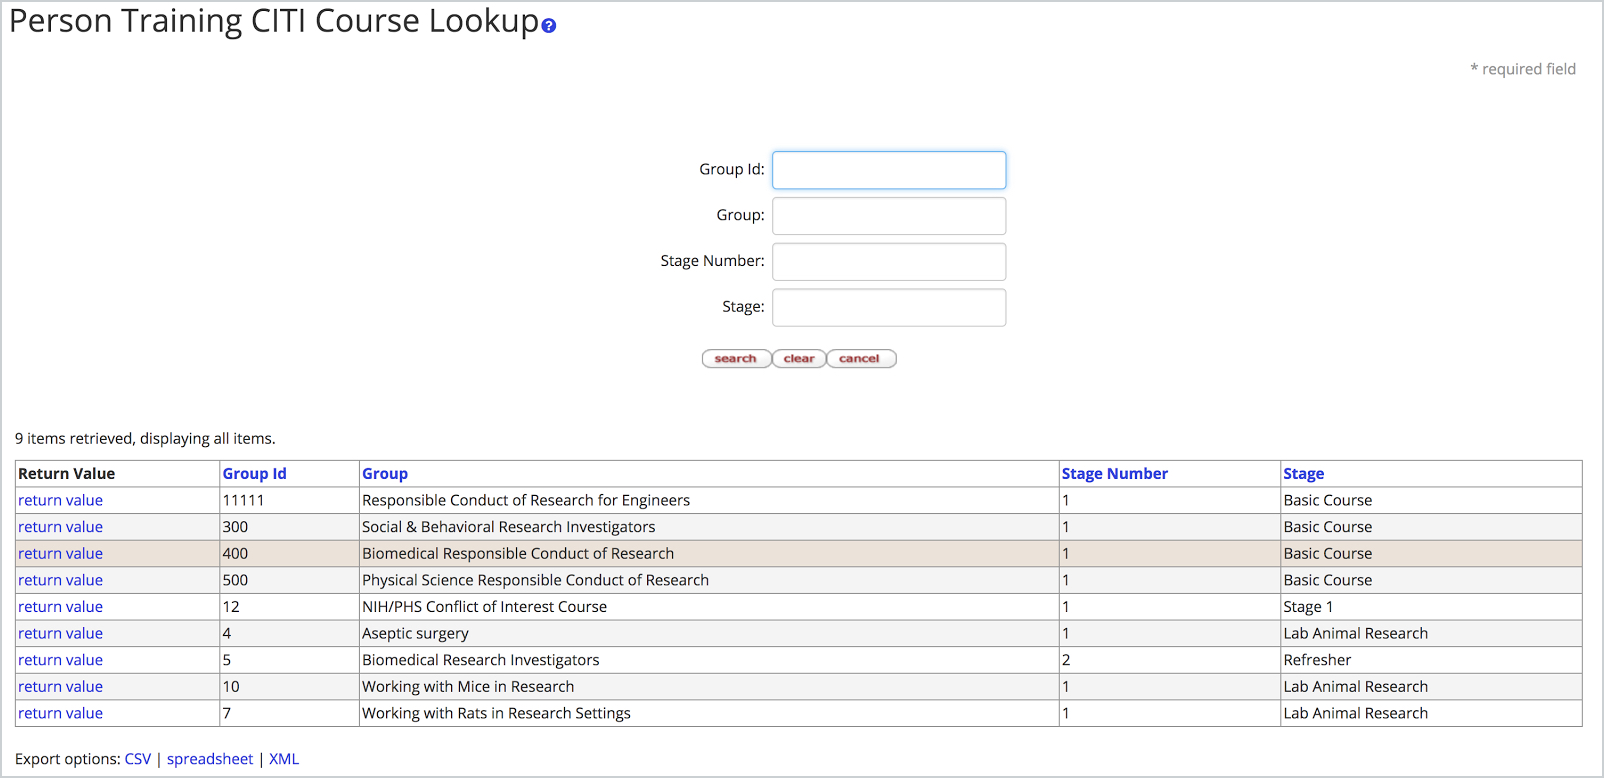Run the search button
Viewport: 1604px width, 778px height.
[736, 359]
